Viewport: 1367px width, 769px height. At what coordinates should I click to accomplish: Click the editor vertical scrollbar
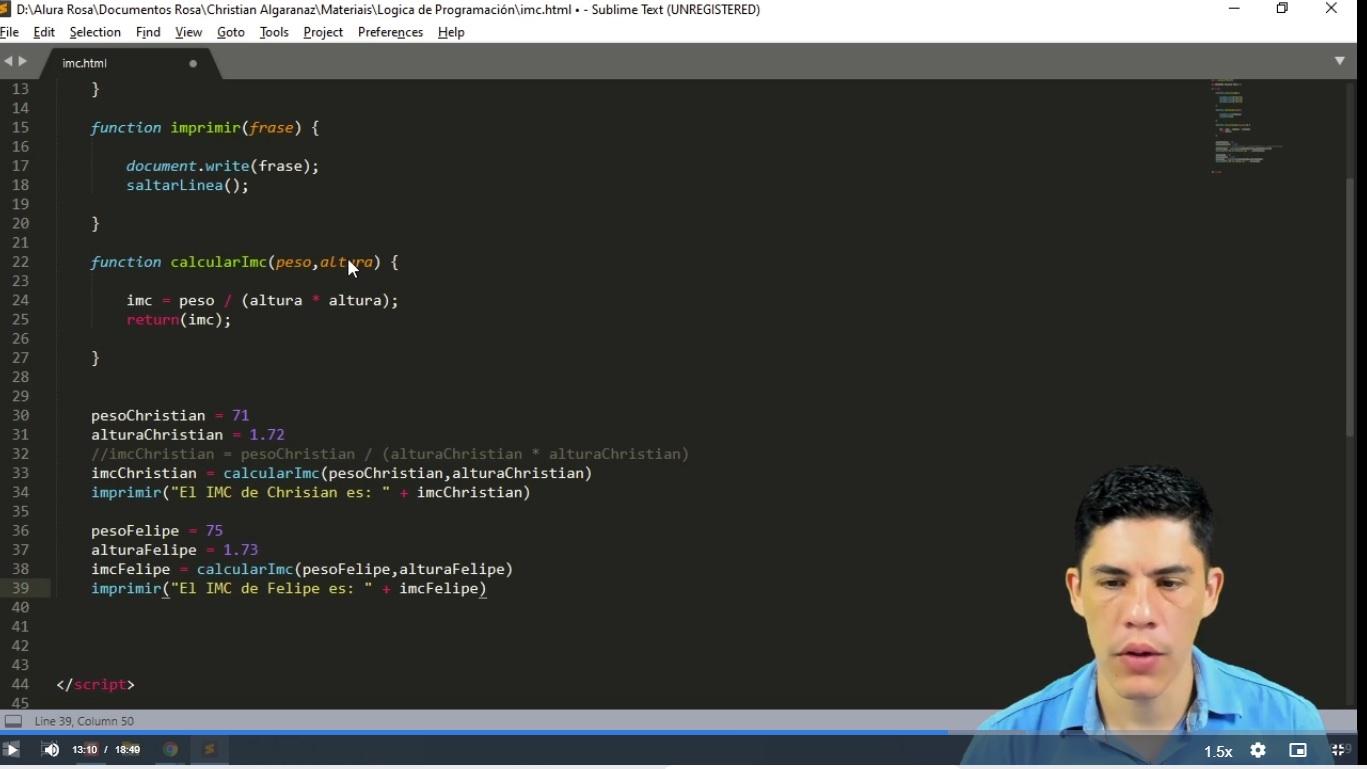click(1349, 306)
